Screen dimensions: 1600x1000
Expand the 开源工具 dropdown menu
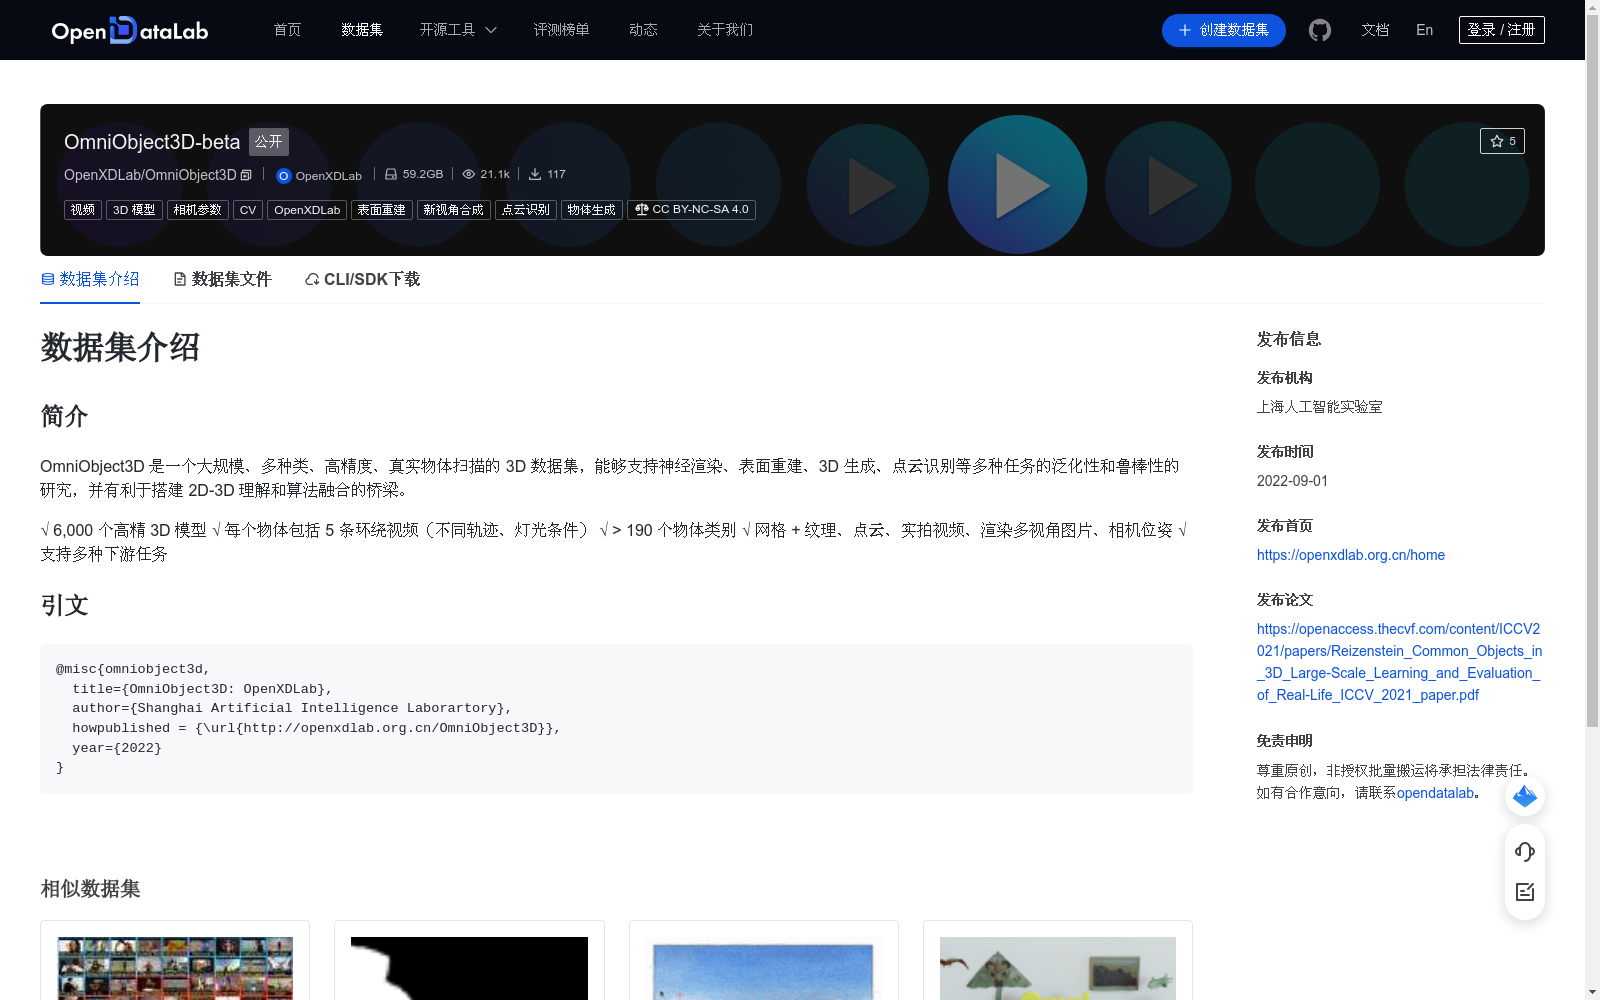click(x=458, y=30)
